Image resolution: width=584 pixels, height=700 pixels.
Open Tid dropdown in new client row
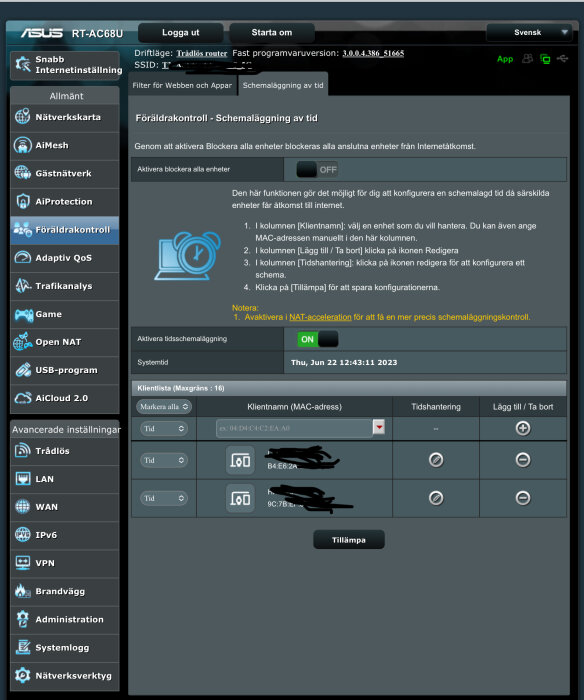click(164, 429)
